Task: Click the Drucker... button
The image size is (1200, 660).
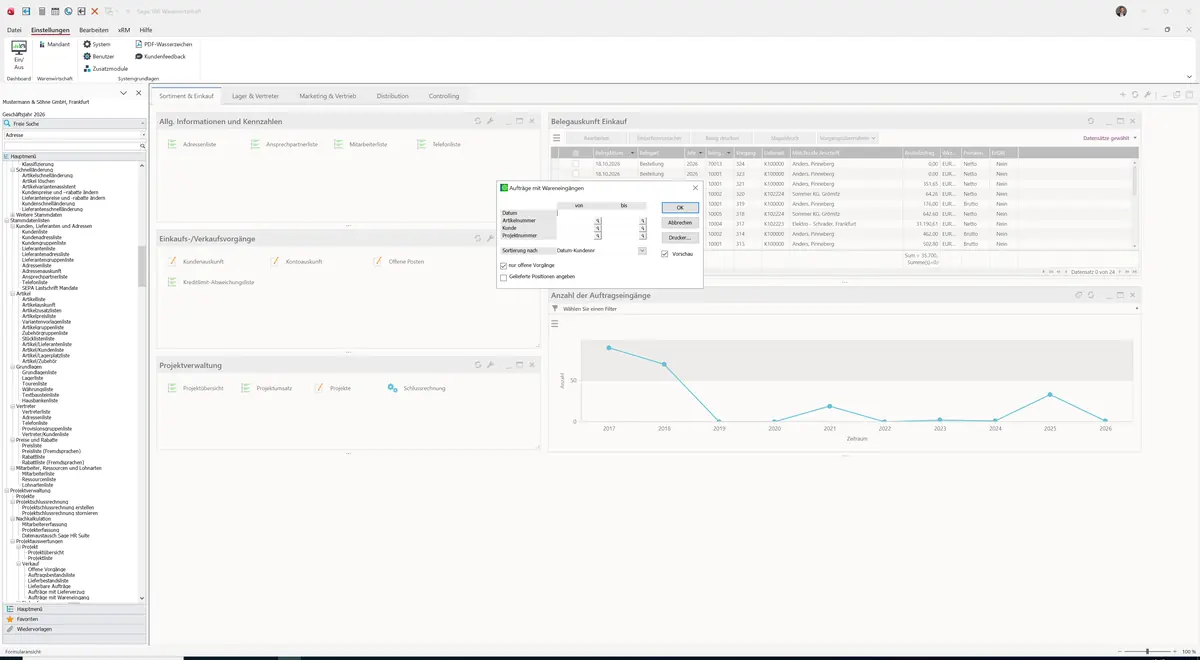Action: tap(680, 238)
